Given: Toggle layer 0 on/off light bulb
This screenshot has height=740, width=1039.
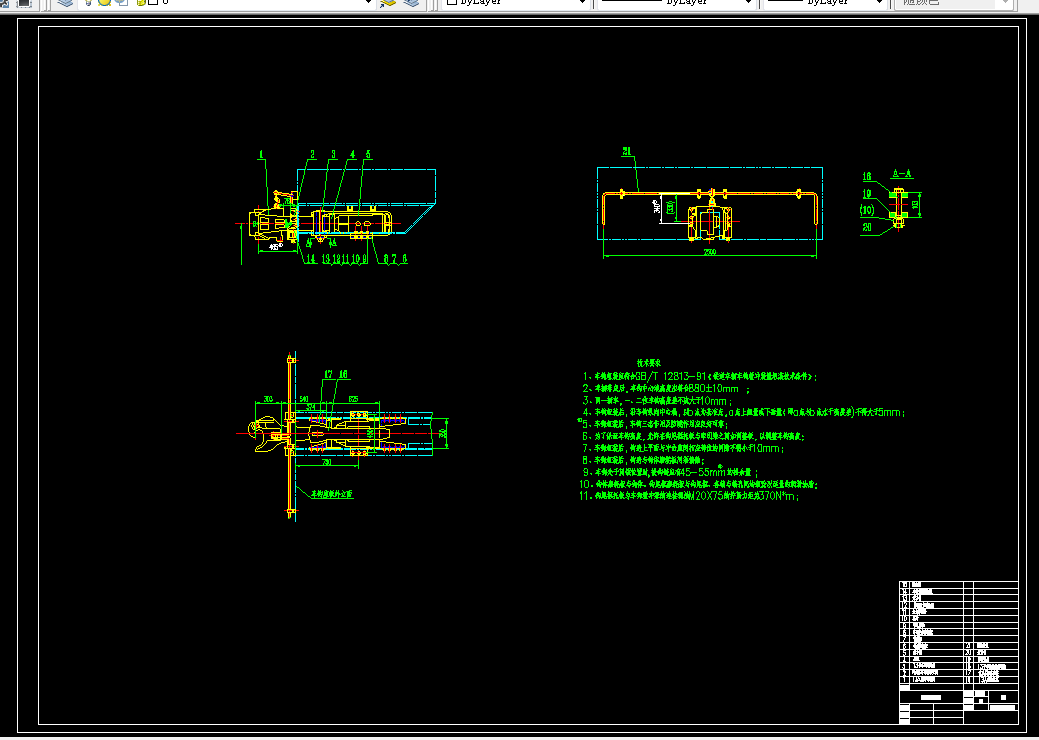Looking at the screenshot, I should [89, 3].
